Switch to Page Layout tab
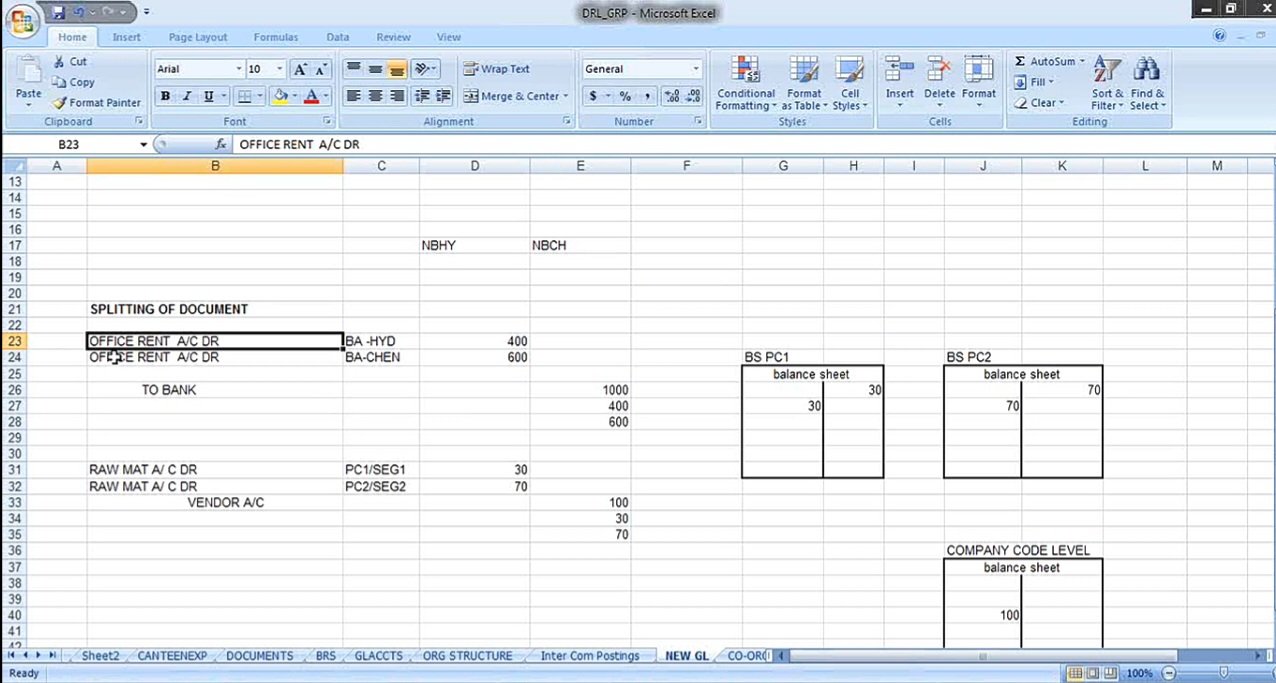The height and width of the screenshot is (683, 1276). pos(198,37)
